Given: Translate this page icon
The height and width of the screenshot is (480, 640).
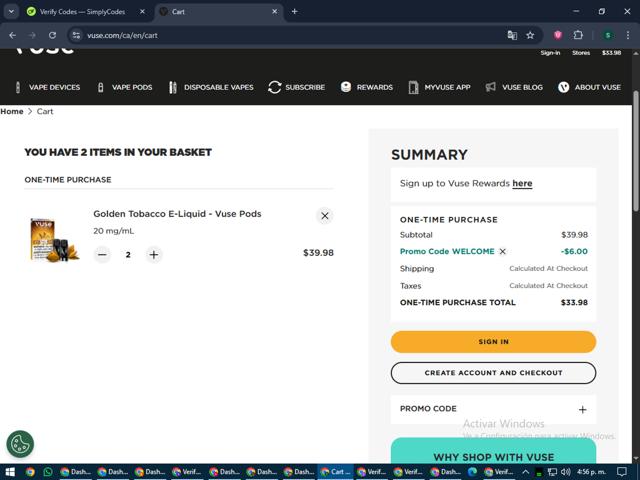Looking at the screenshot, I should pos(512,36).
